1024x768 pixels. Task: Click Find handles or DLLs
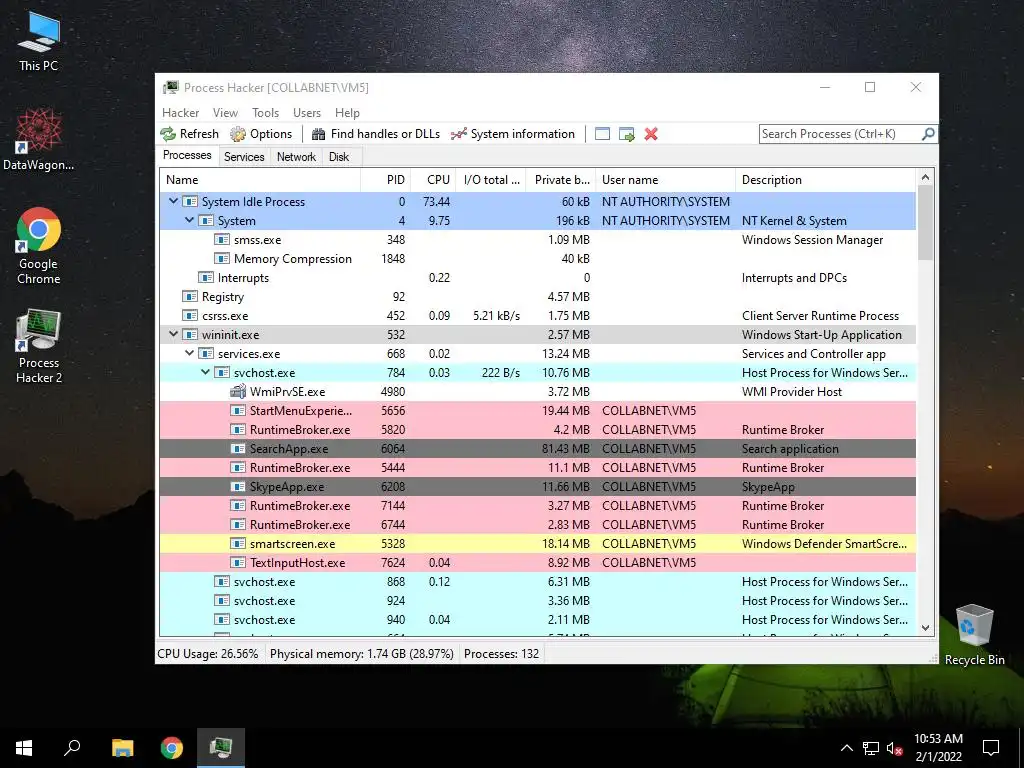(x=376, y=134)
